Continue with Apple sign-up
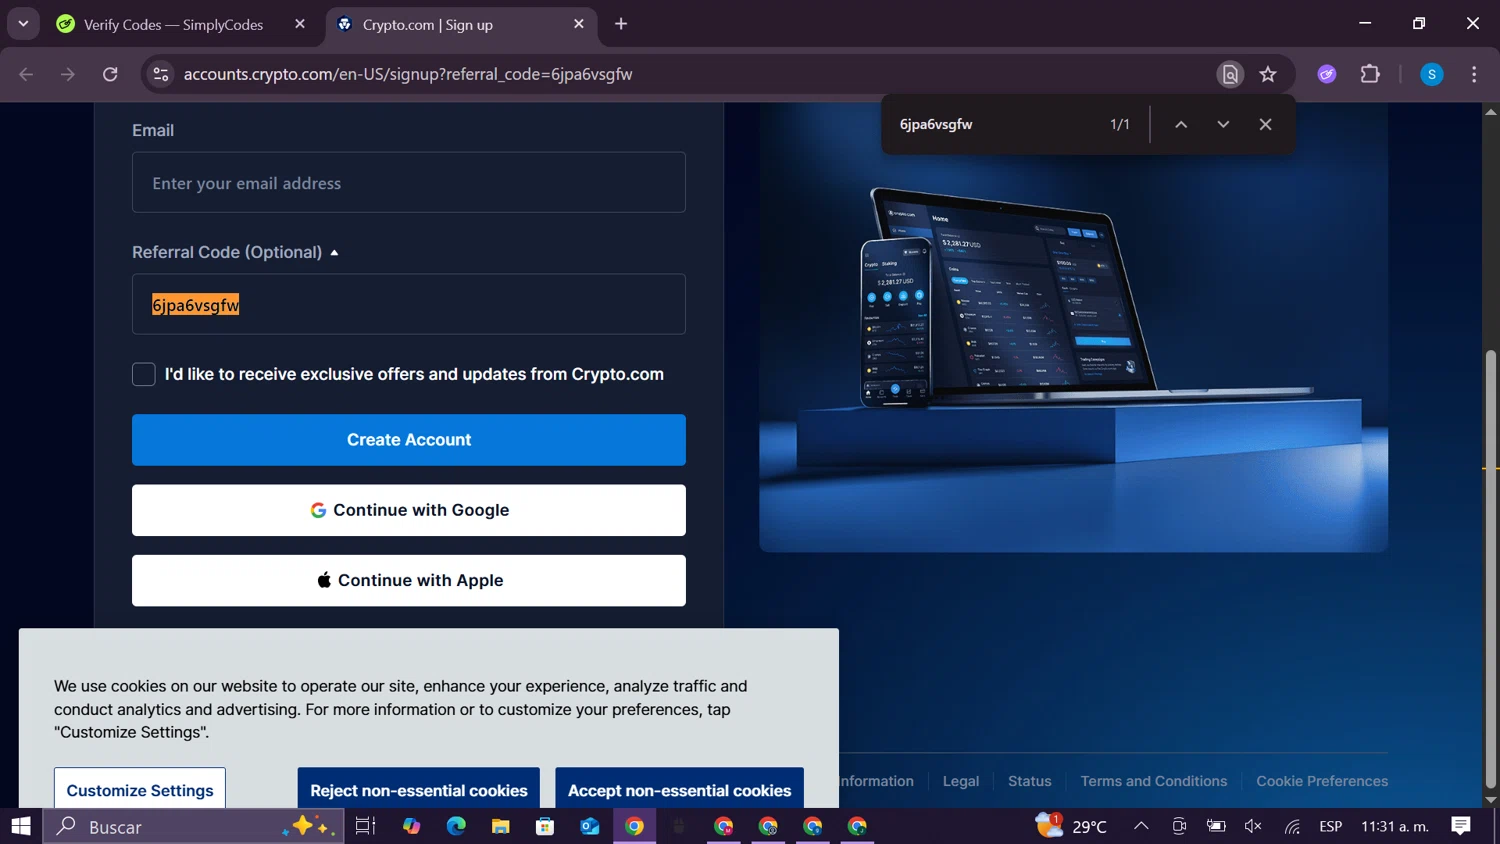Viewport: 1500px width, 844px height. click(x=409, y=580)
